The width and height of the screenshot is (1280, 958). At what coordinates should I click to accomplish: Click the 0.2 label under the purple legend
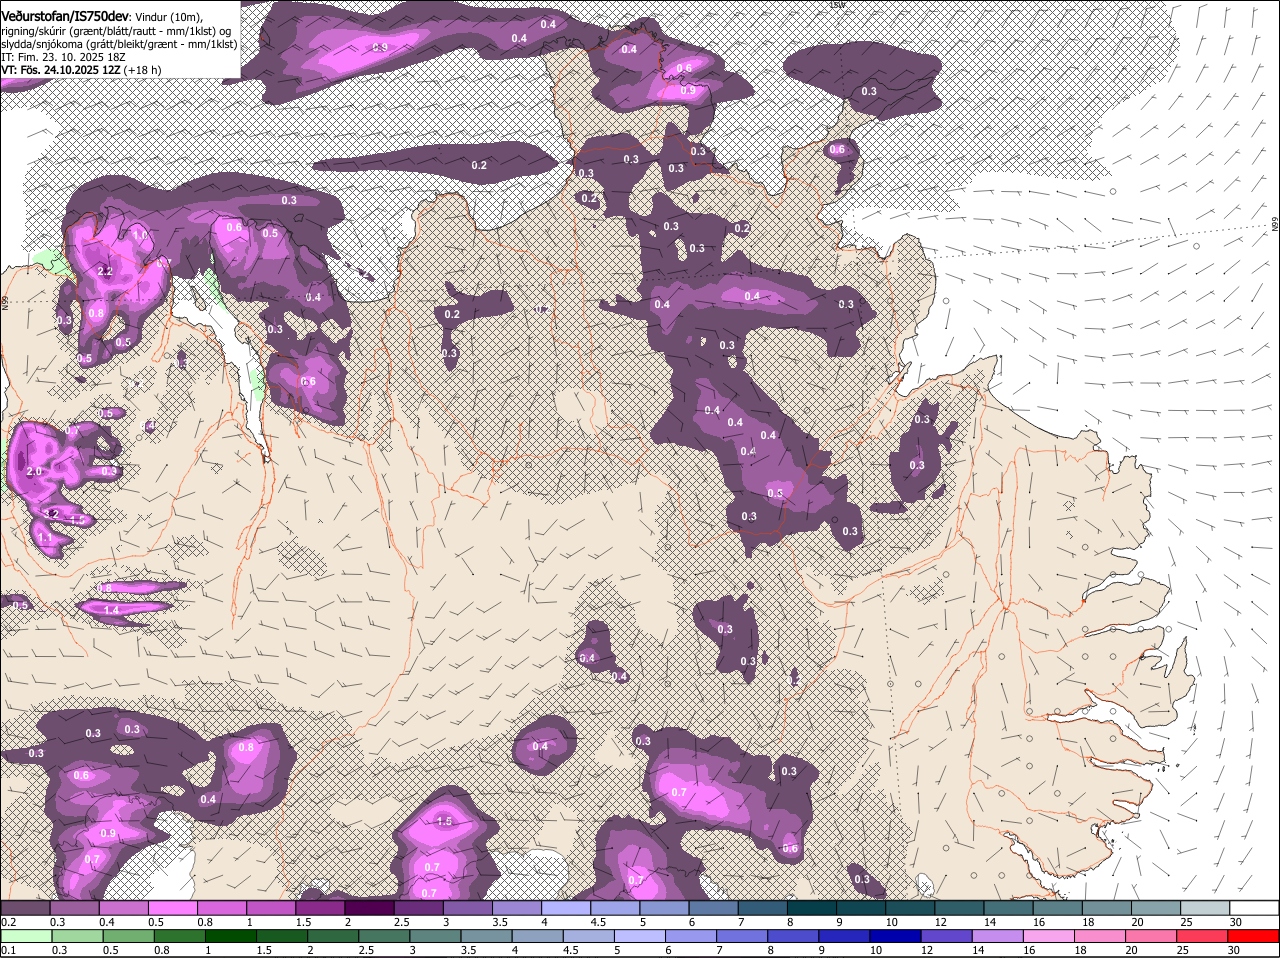point(8,921)
